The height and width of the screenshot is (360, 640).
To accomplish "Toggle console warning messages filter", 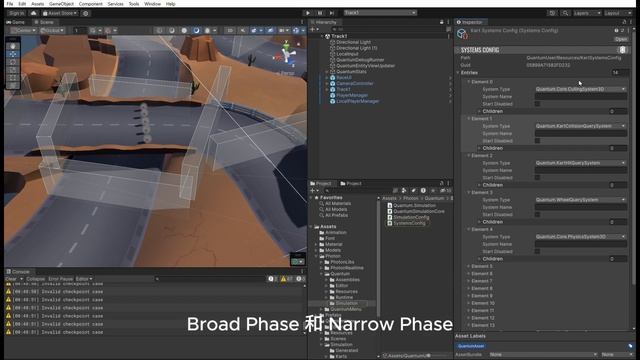I will click(287, 279).
